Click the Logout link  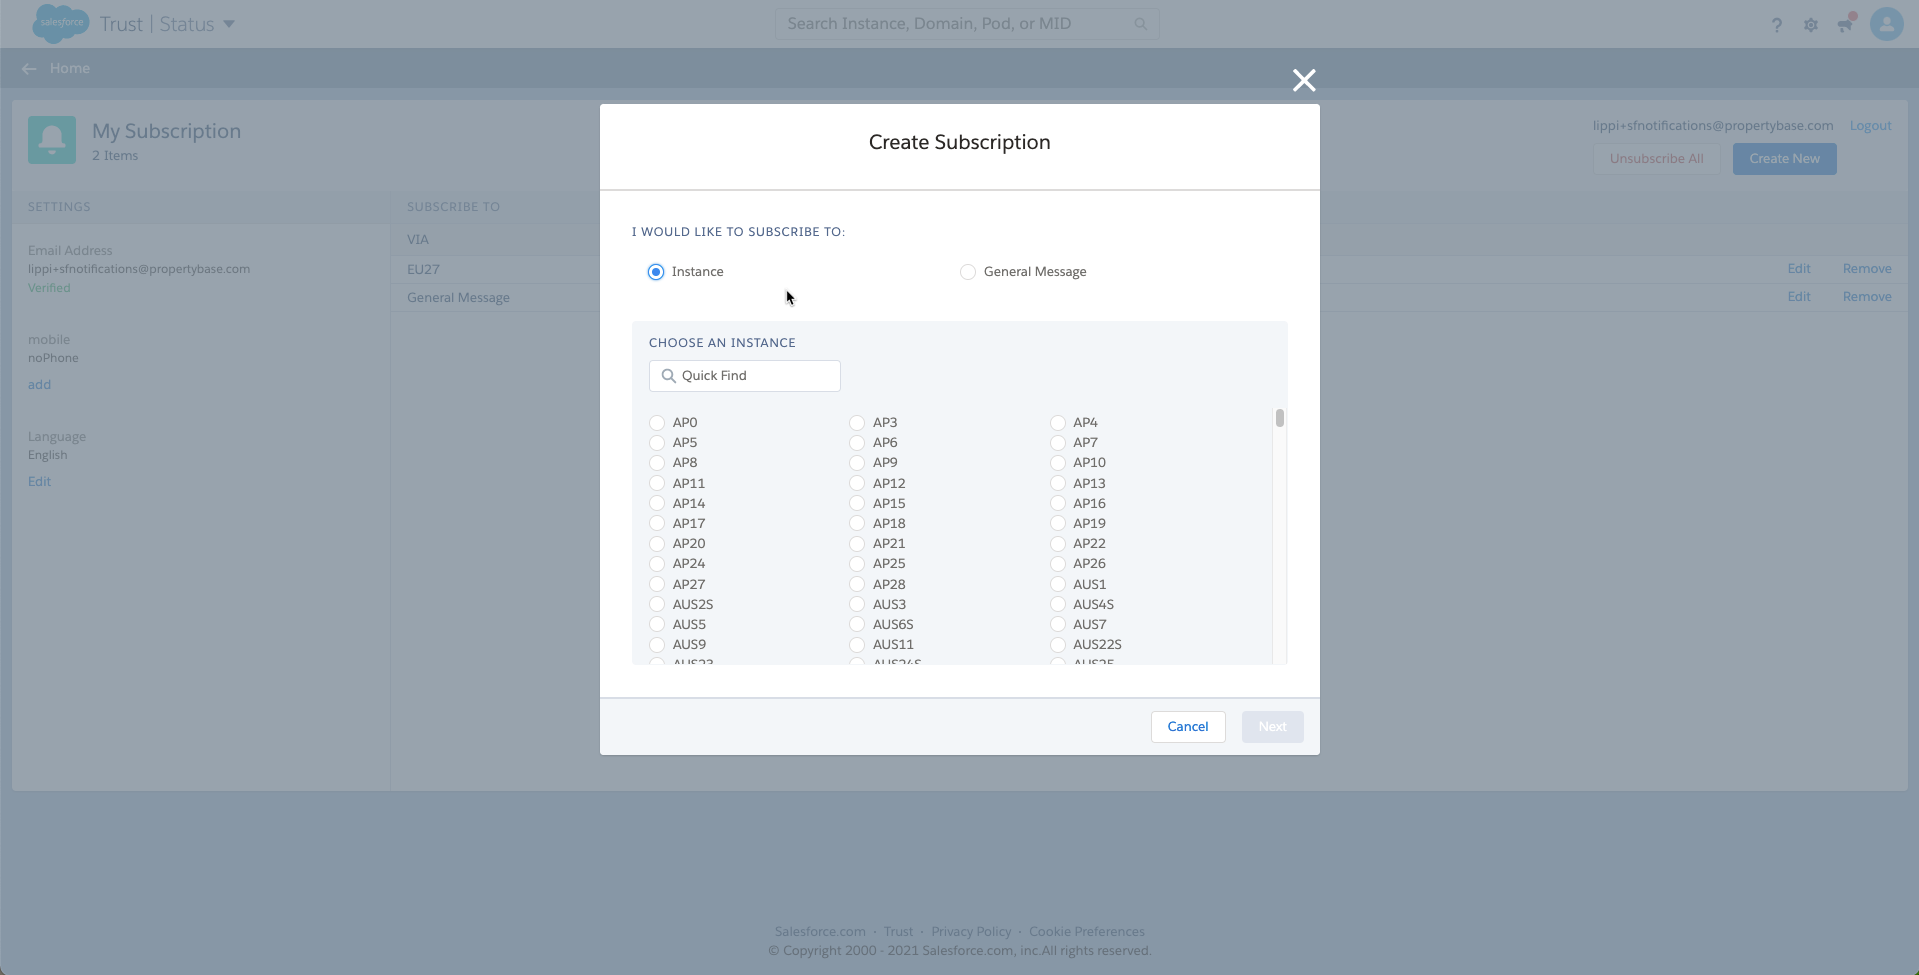click(1870, 126)
